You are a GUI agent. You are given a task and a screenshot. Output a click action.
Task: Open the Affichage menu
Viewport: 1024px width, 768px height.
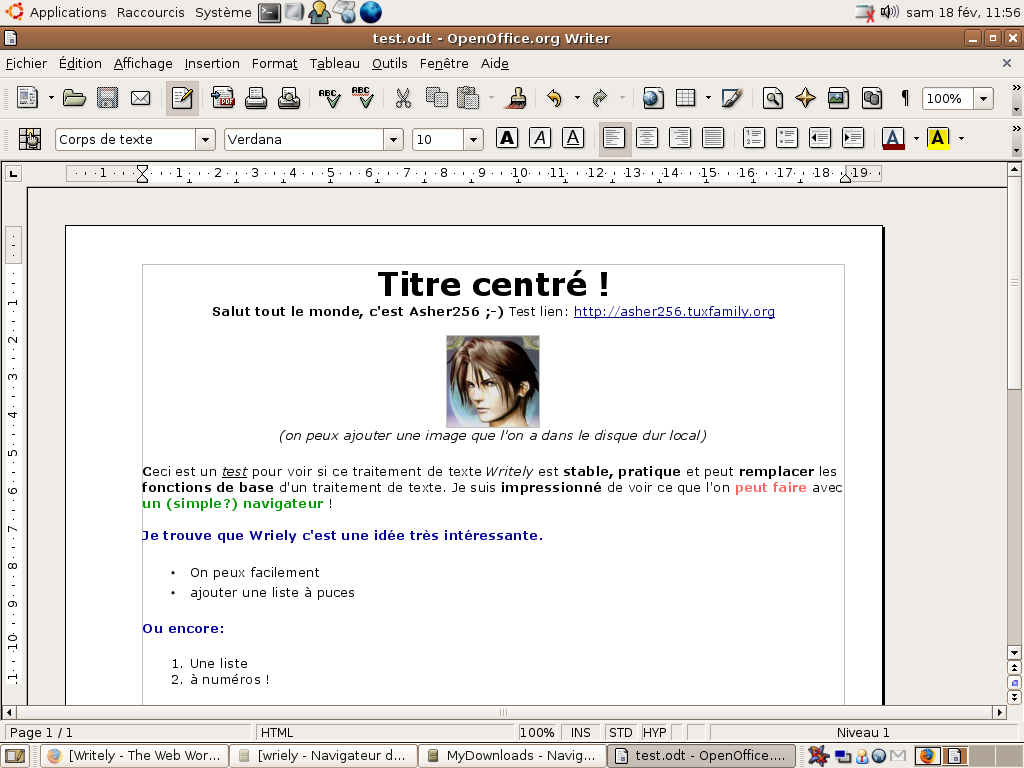143,63
